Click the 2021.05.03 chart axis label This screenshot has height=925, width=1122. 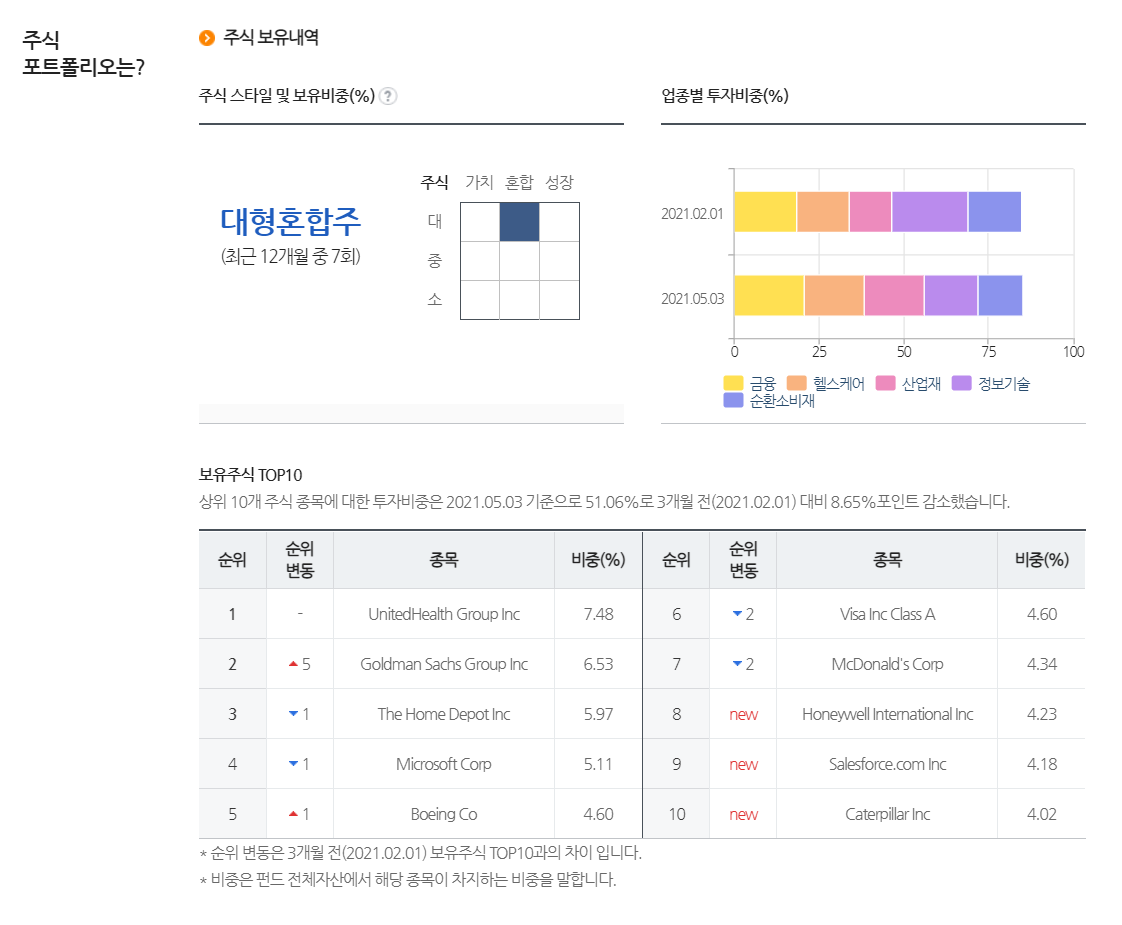pos(692,298)
